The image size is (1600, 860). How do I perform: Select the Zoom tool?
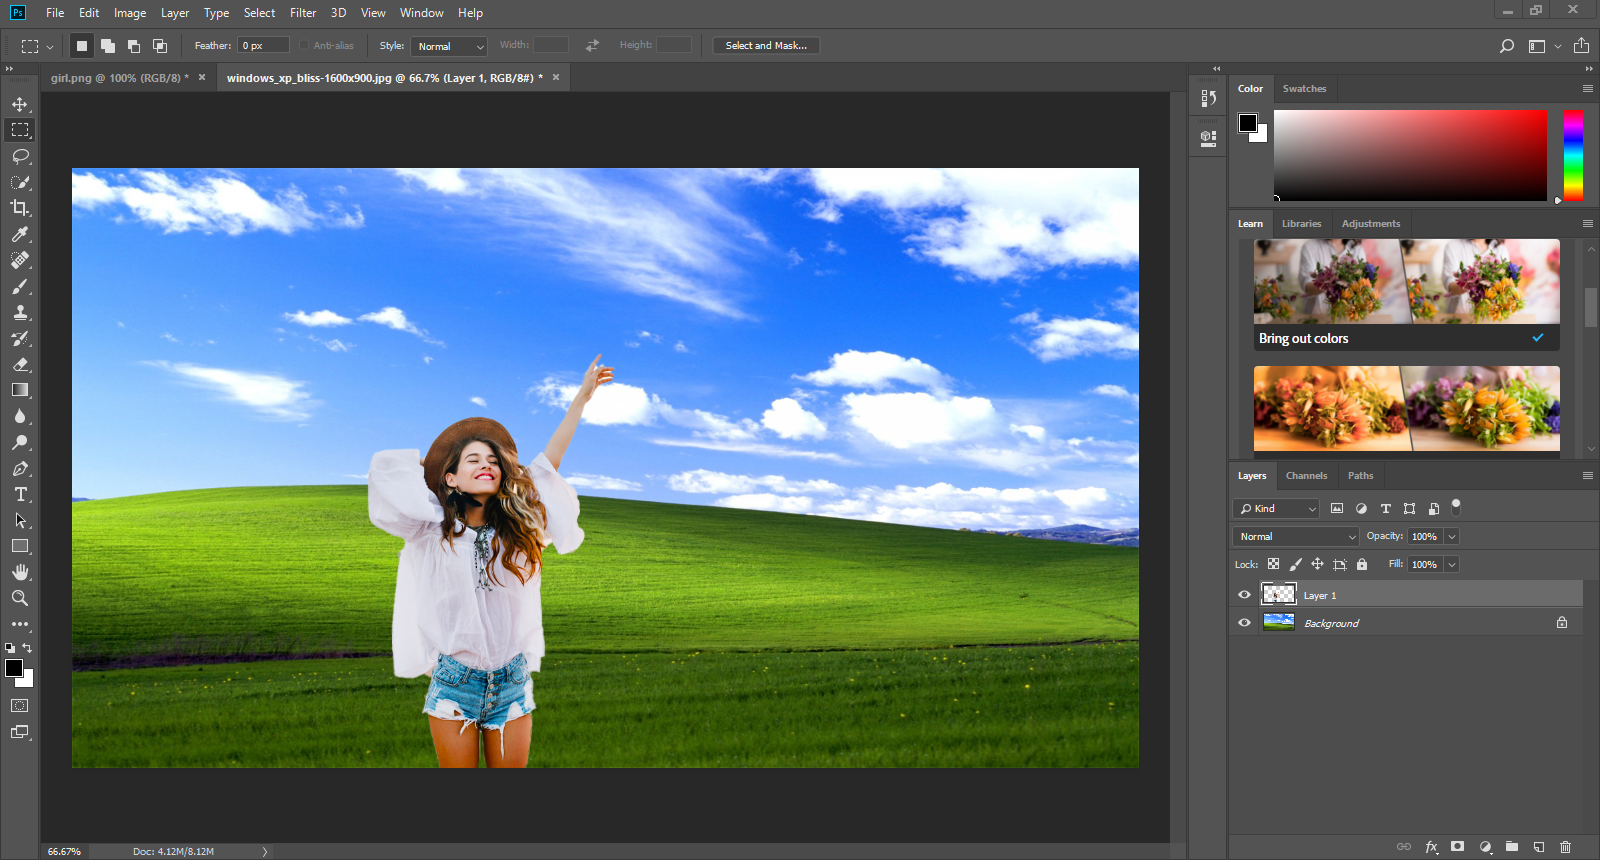click(x=20, y=598)
